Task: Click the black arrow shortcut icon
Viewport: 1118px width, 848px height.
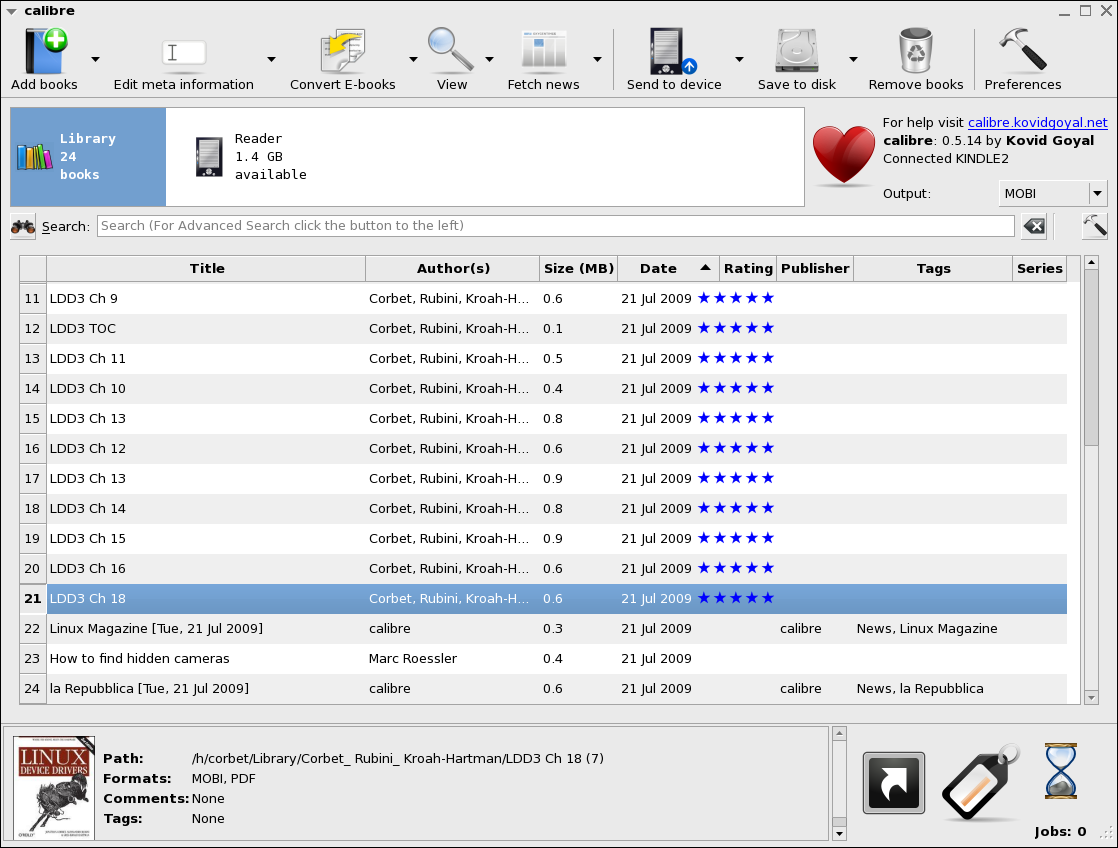Action: coord(893,782)
